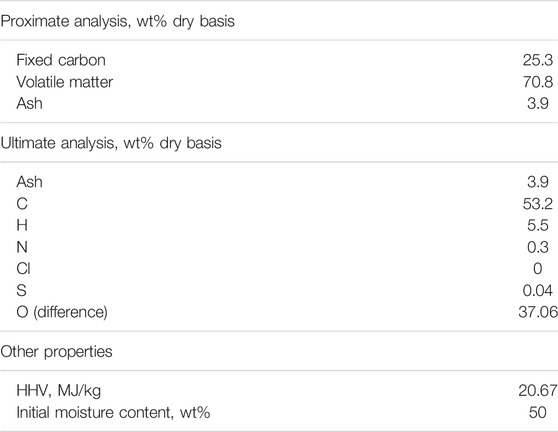Click the Proximate analysis section header

click(117, 21)
